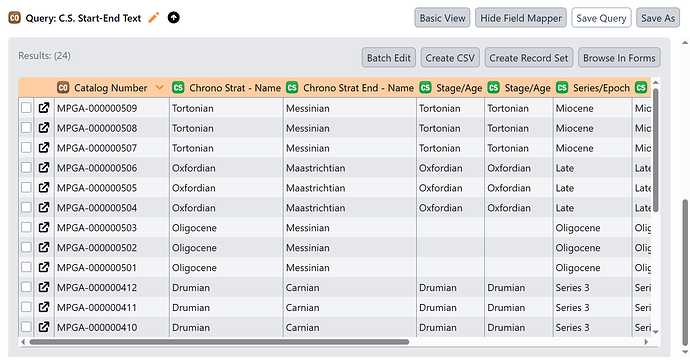Open Batch Edit for results
The height and width of the screenshot is (360, 690).
(x=389, y=58)
